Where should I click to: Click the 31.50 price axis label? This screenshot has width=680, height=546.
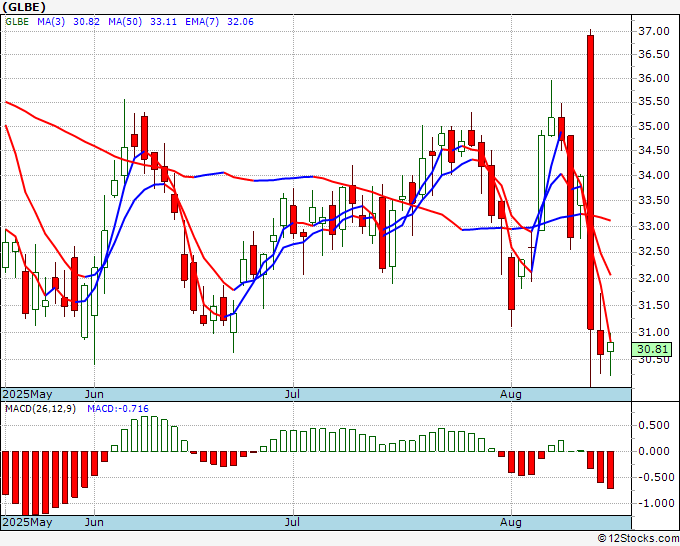tap(654, 305)
